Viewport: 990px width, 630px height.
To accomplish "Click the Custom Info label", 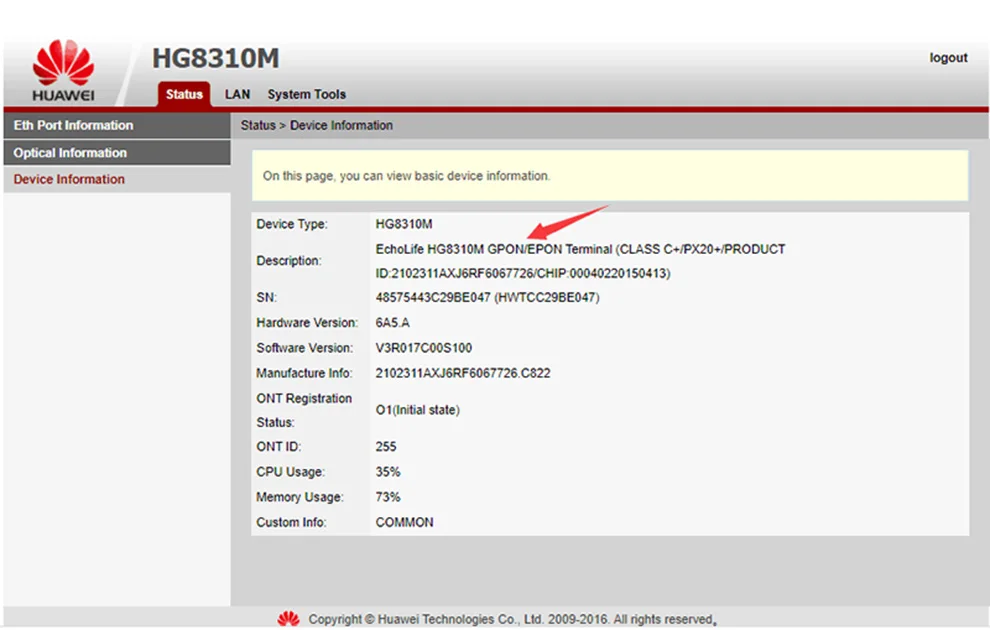I will (x=291, y=522).
